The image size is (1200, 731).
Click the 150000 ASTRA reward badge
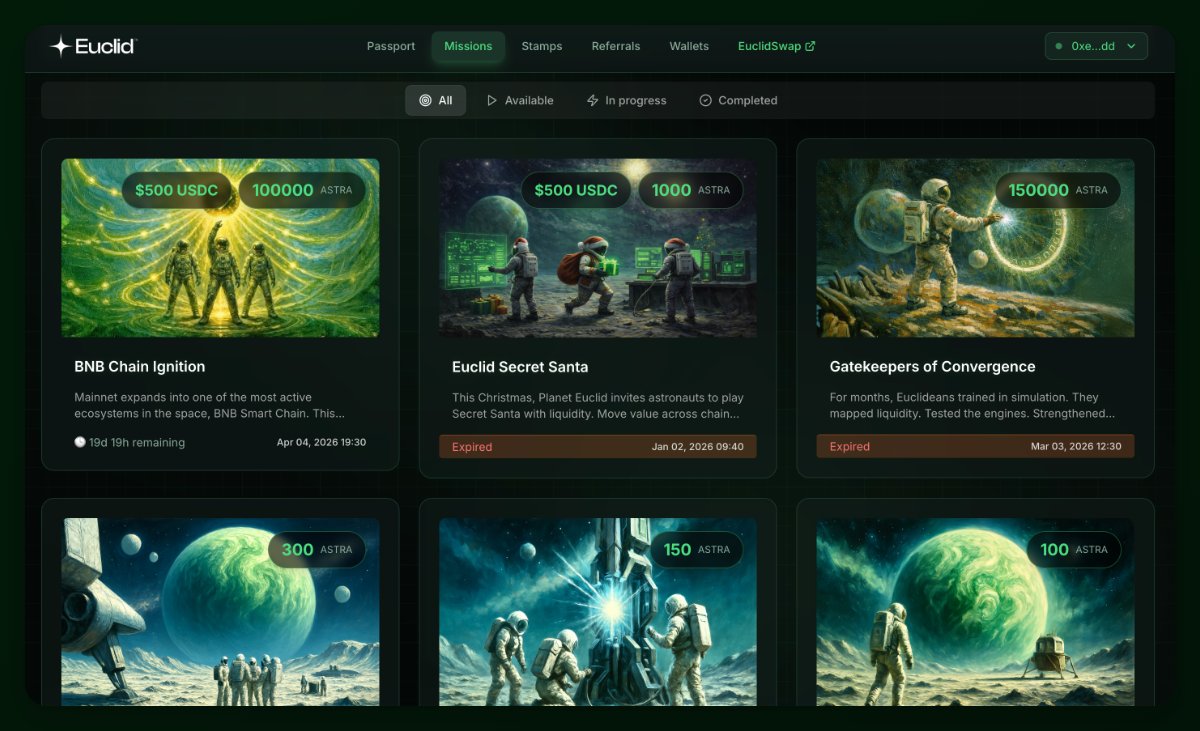(x=1058, y=190)
